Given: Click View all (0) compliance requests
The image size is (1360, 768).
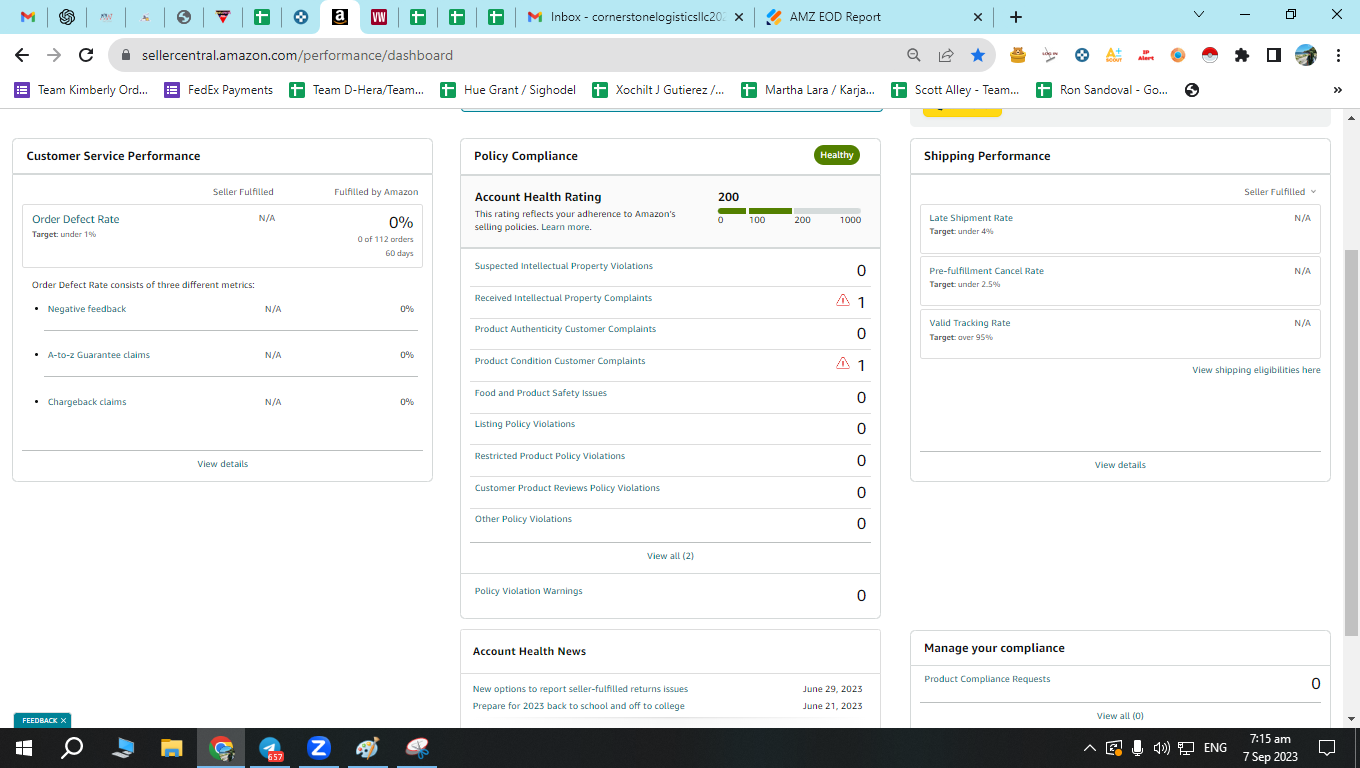Looking at the screenshot, I should click(x=1120, y=716).
